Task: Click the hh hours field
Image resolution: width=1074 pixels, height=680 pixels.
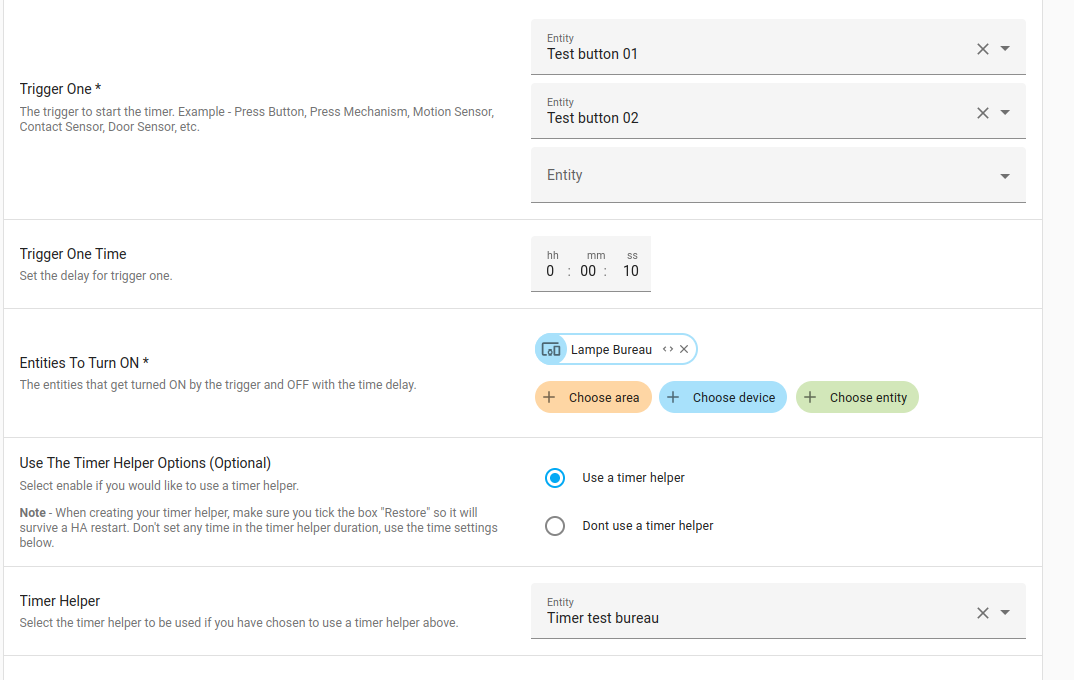Action: click(551, 270)
